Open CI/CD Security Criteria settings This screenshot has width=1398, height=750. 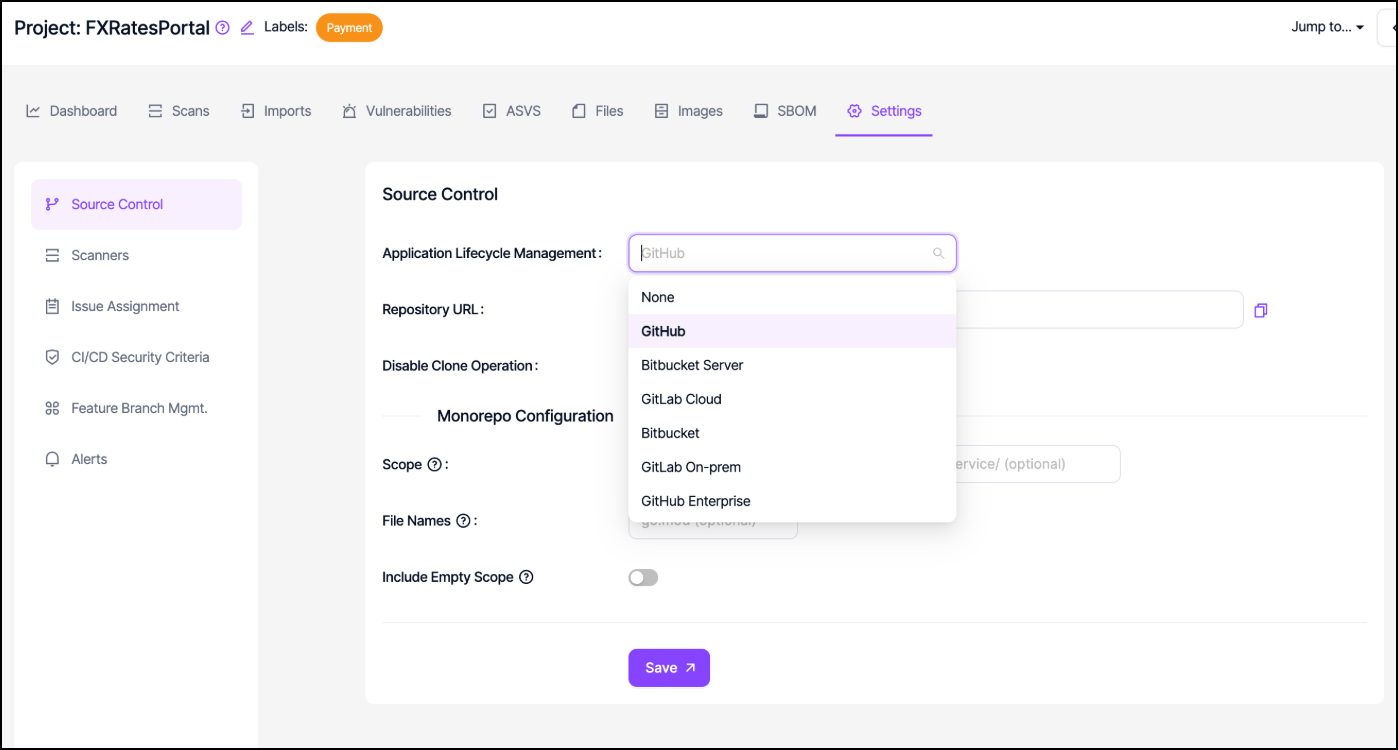coord(140,357)
